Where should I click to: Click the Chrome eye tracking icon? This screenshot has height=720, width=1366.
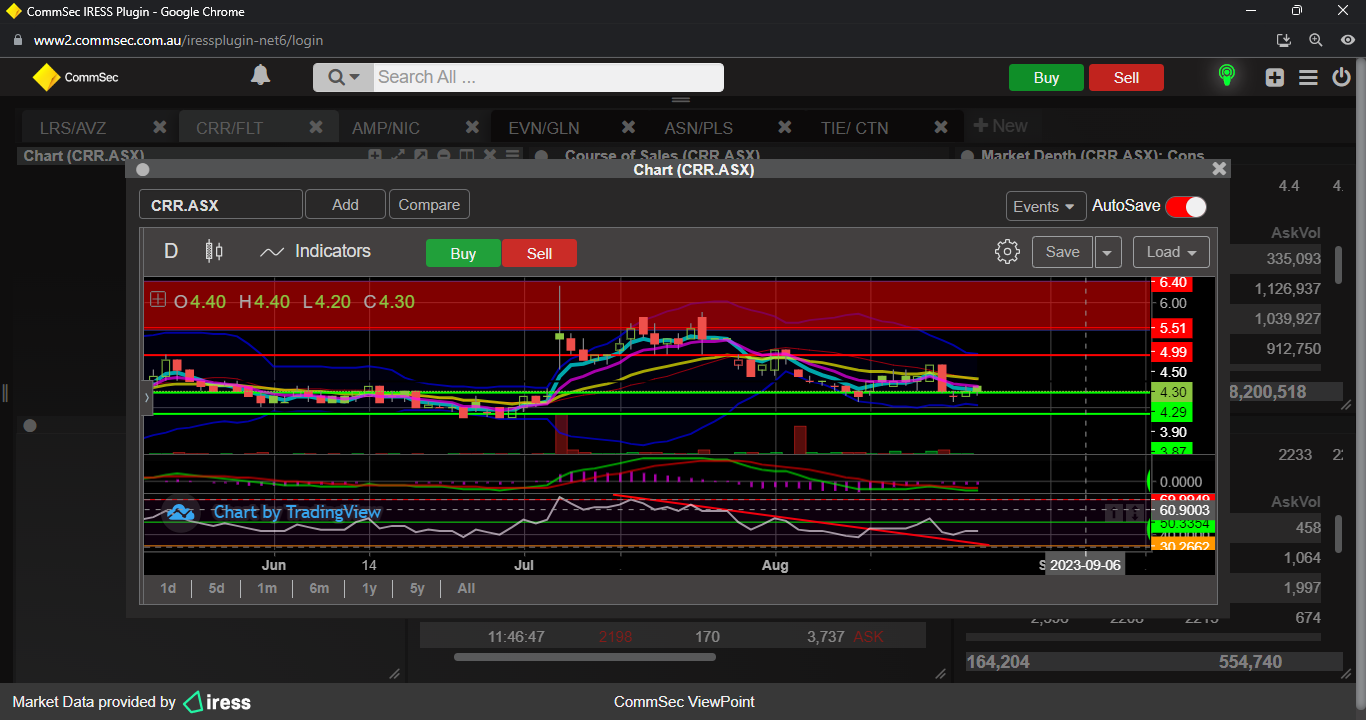coord(1347,40)
